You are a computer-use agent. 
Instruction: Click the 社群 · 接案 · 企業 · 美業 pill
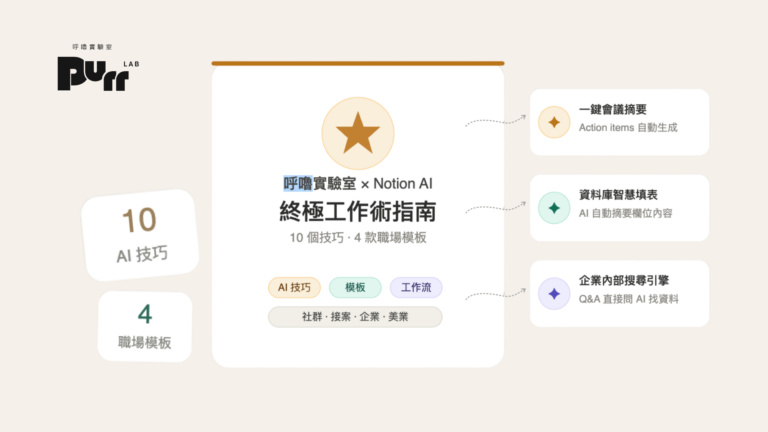pos(355,317)
